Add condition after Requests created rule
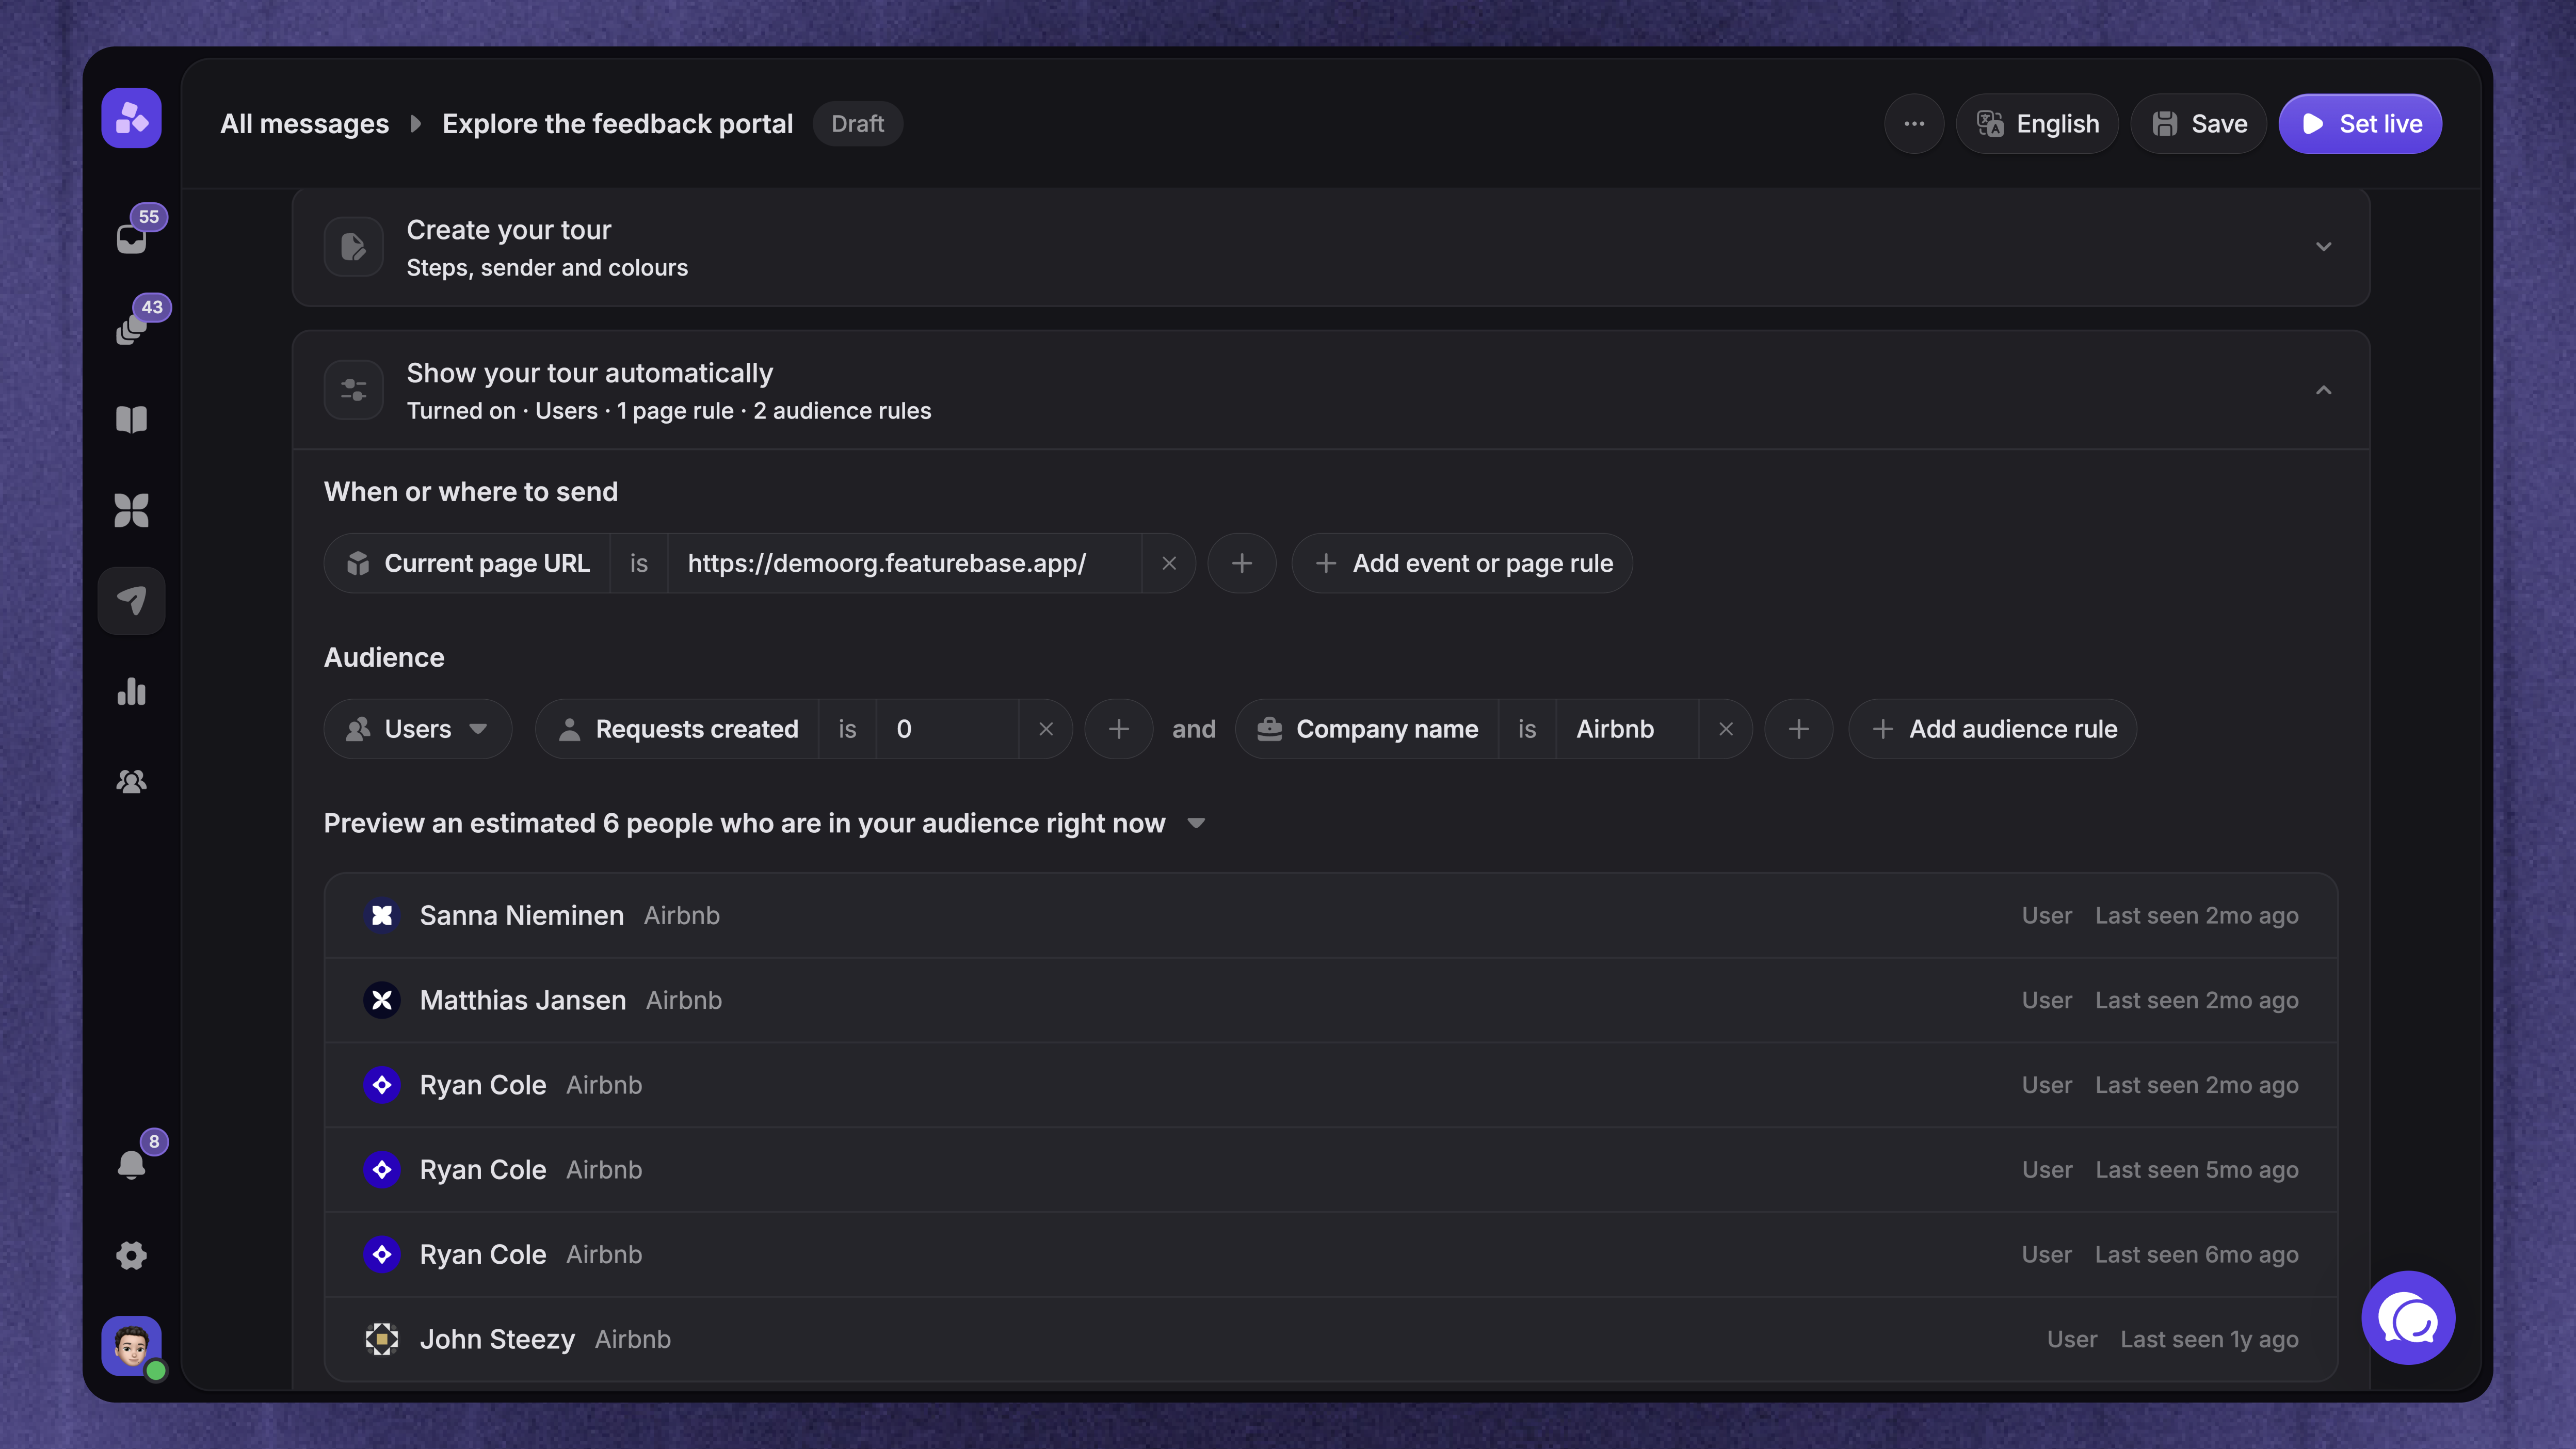 click(x=1119, y=729)
